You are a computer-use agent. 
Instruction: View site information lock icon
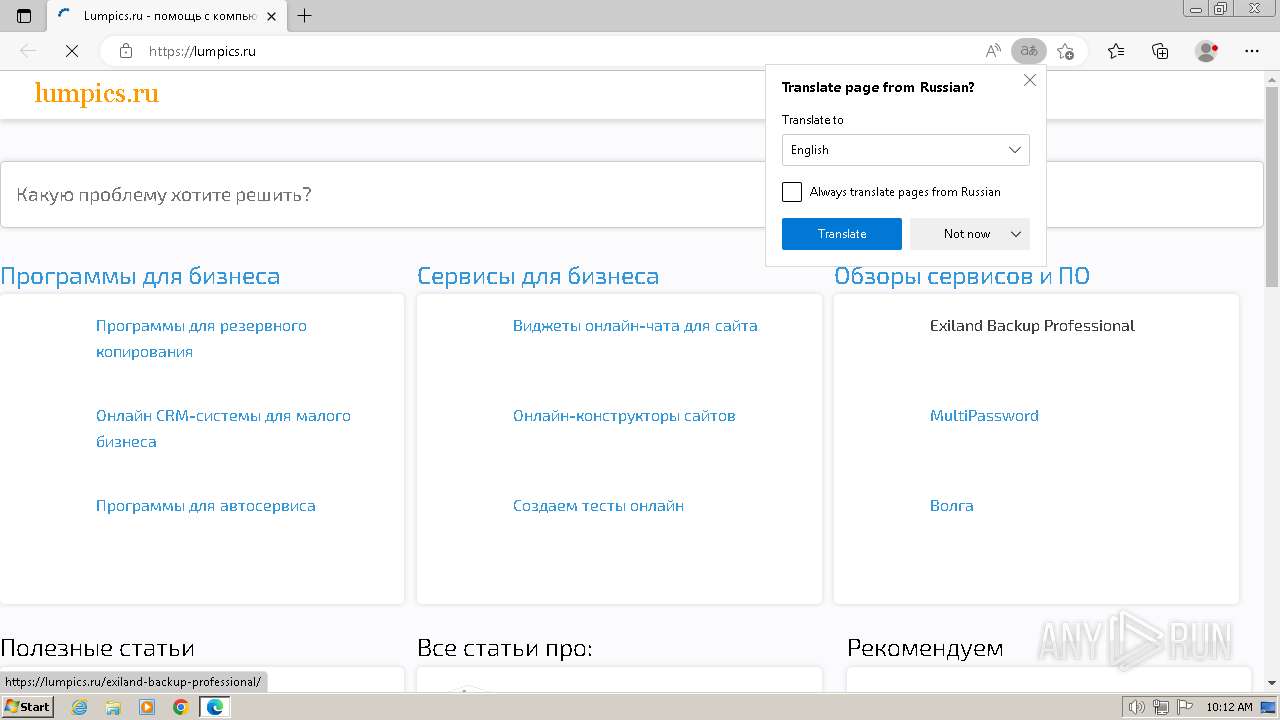coord(126,51)
